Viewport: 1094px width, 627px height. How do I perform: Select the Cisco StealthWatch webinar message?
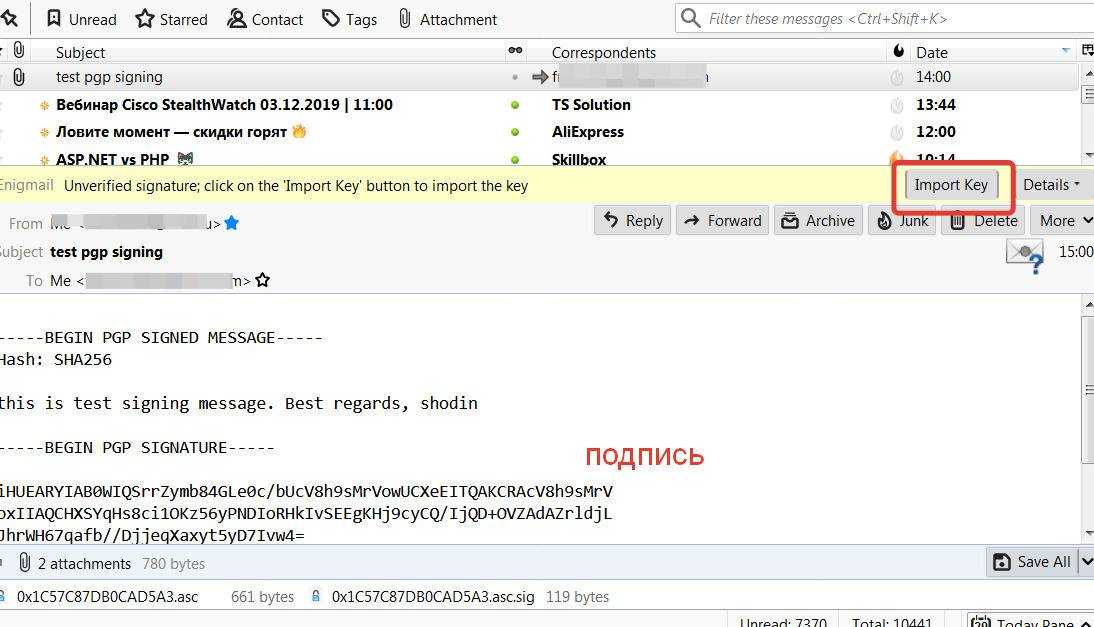point(224,105)
